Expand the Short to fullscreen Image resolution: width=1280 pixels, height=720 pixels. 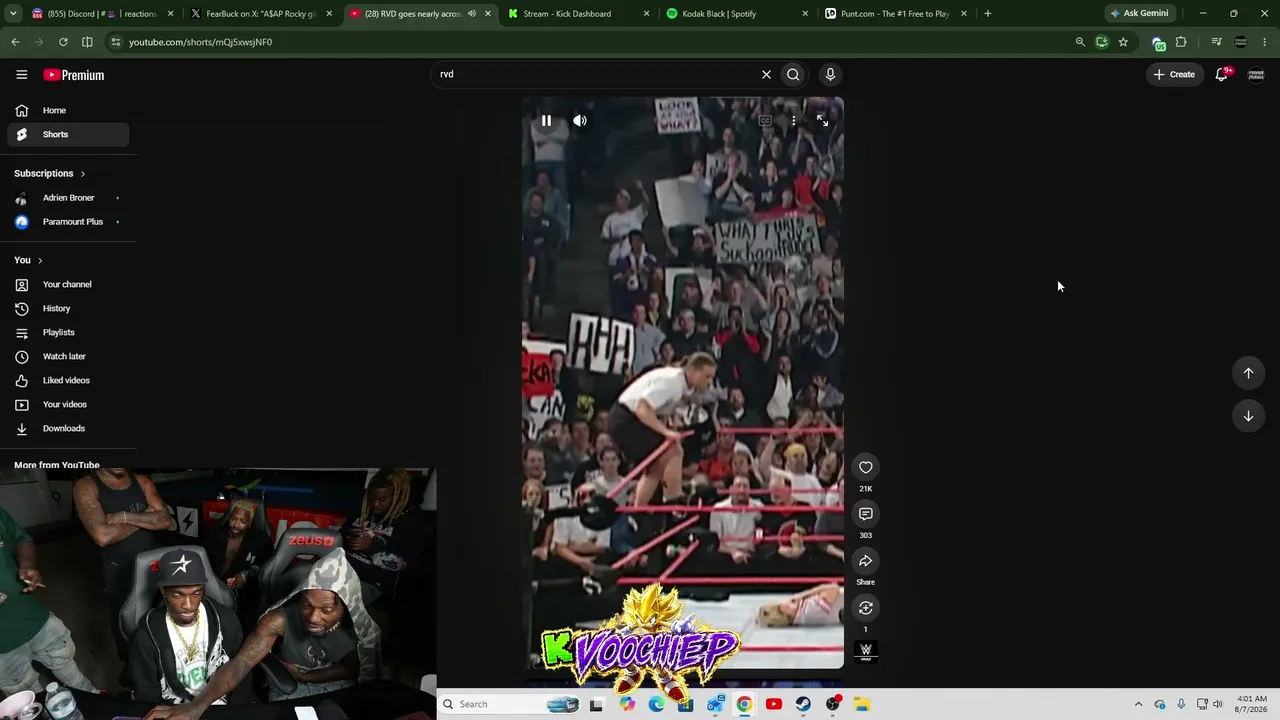(822, 121)
